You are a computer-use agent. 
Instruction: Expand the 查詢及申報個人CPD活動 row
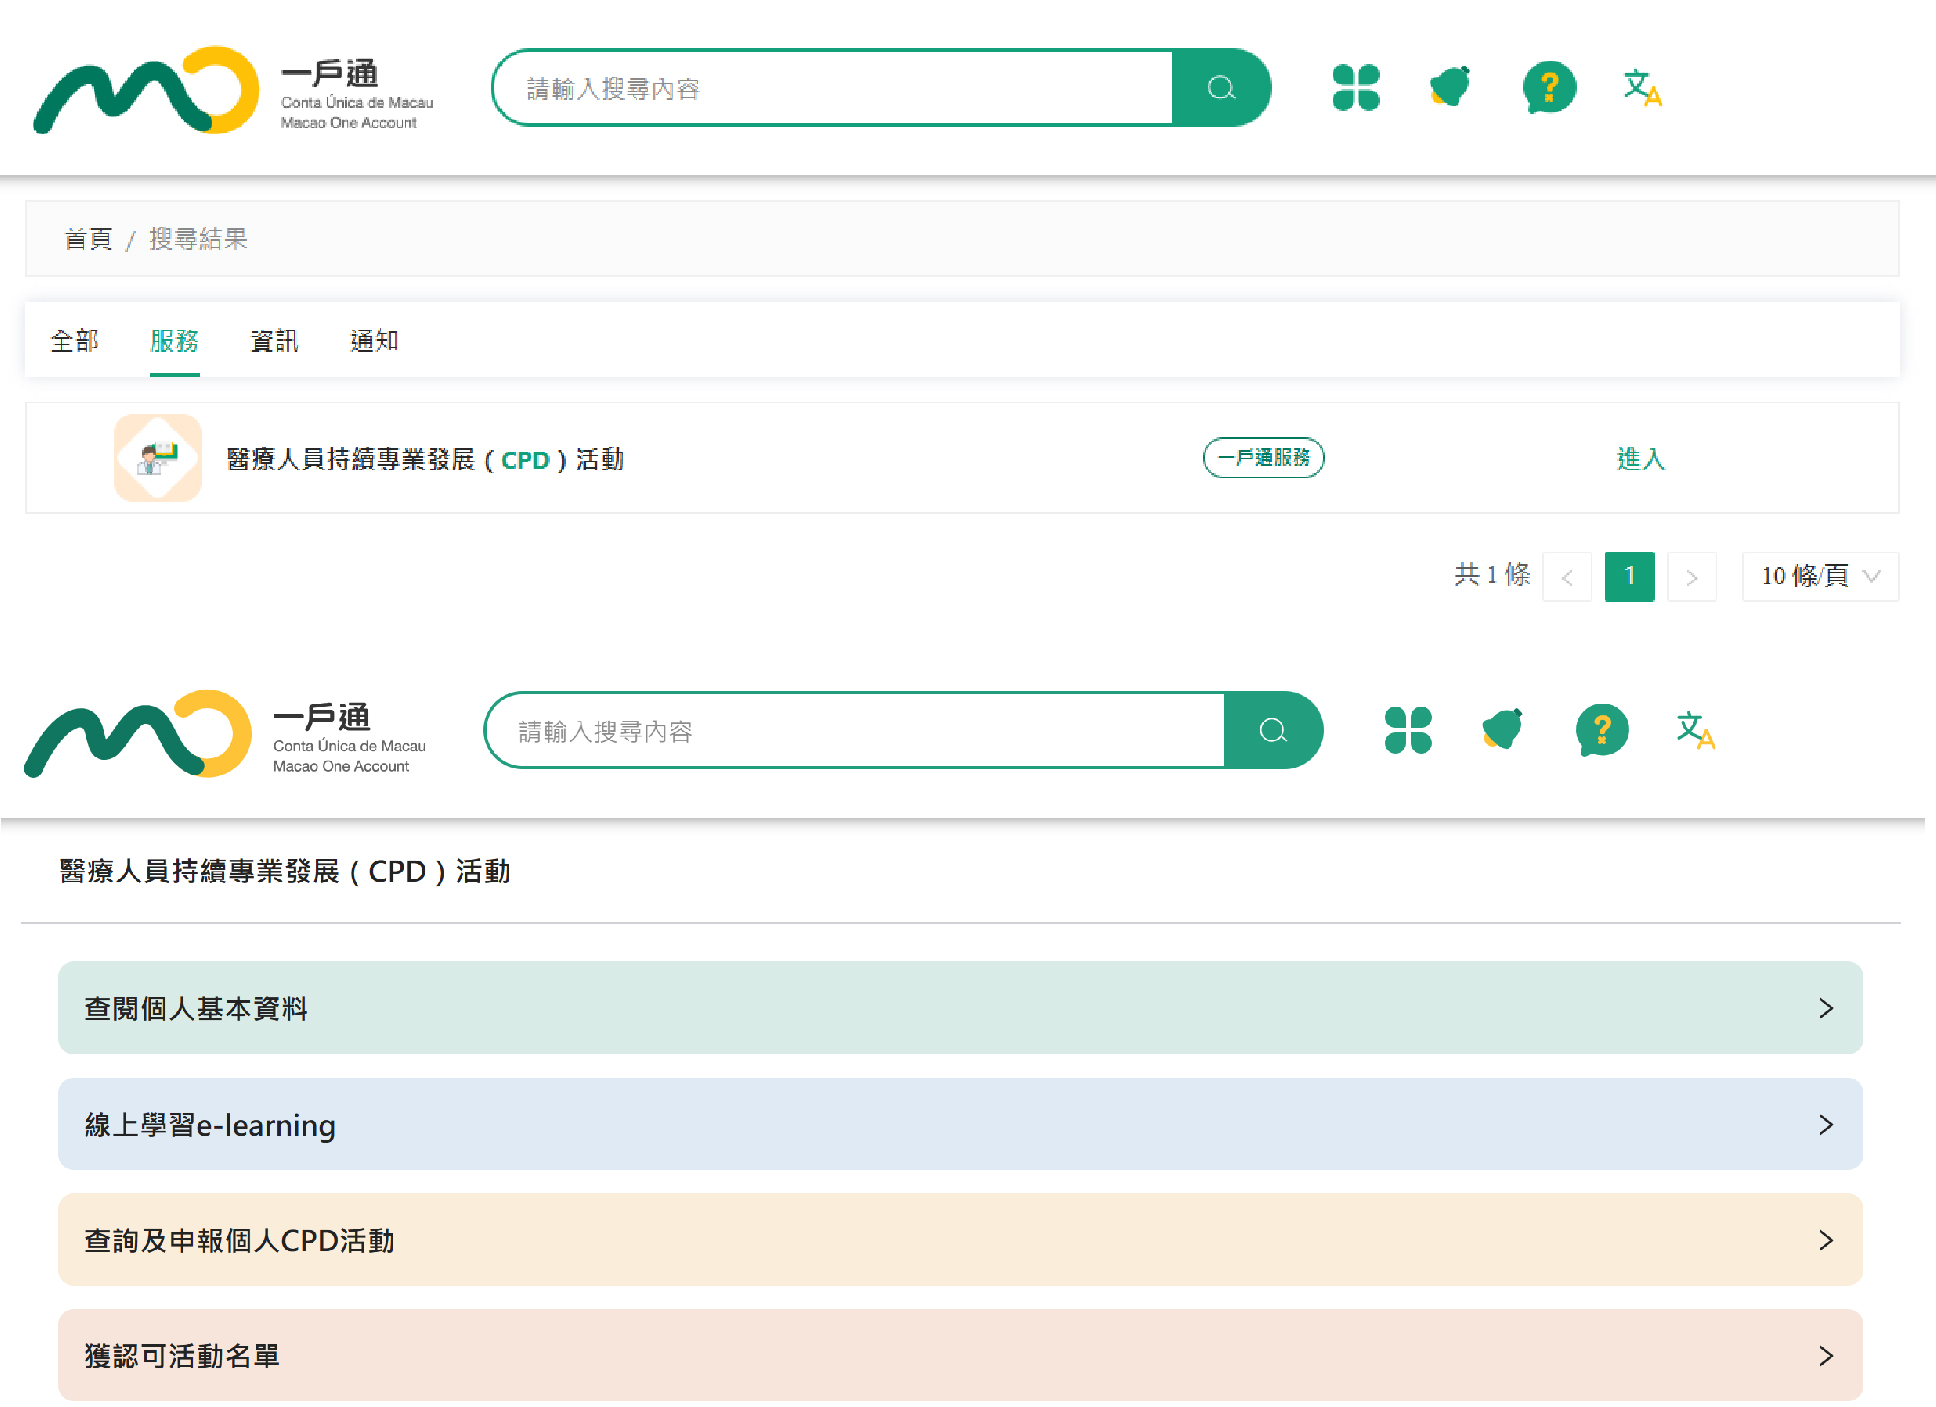pyautogui.click(x=960, y=1240)
